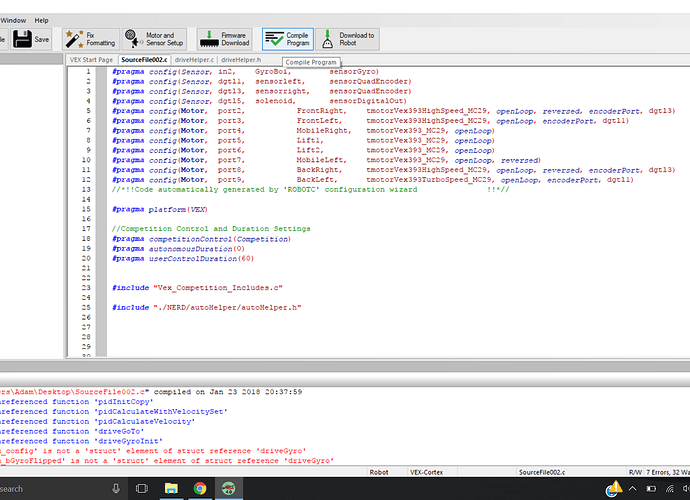Image resolution: width=690 pixels, height=500 pixels.
Task: Click the pidCalculateVelocity warning line
Action: pos(97,421)
